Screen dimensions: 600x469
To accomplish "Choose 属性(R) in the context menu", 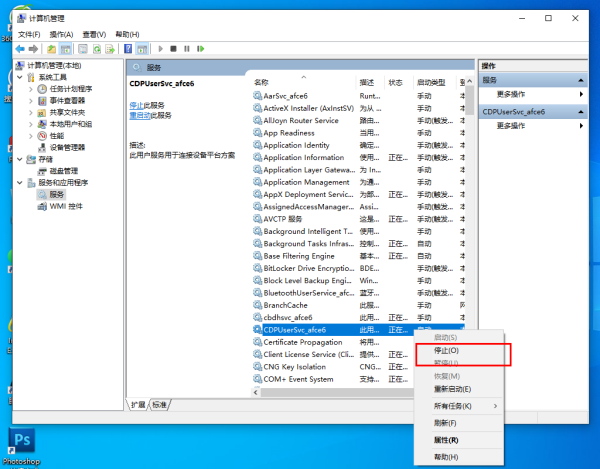I will (x=446, y=440).
